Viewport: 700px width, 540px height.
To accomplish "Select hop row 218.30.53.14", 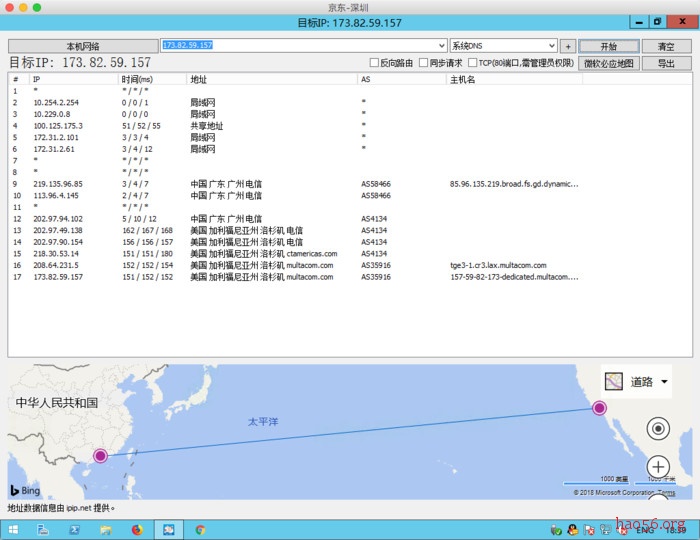I will coord(350,253).
